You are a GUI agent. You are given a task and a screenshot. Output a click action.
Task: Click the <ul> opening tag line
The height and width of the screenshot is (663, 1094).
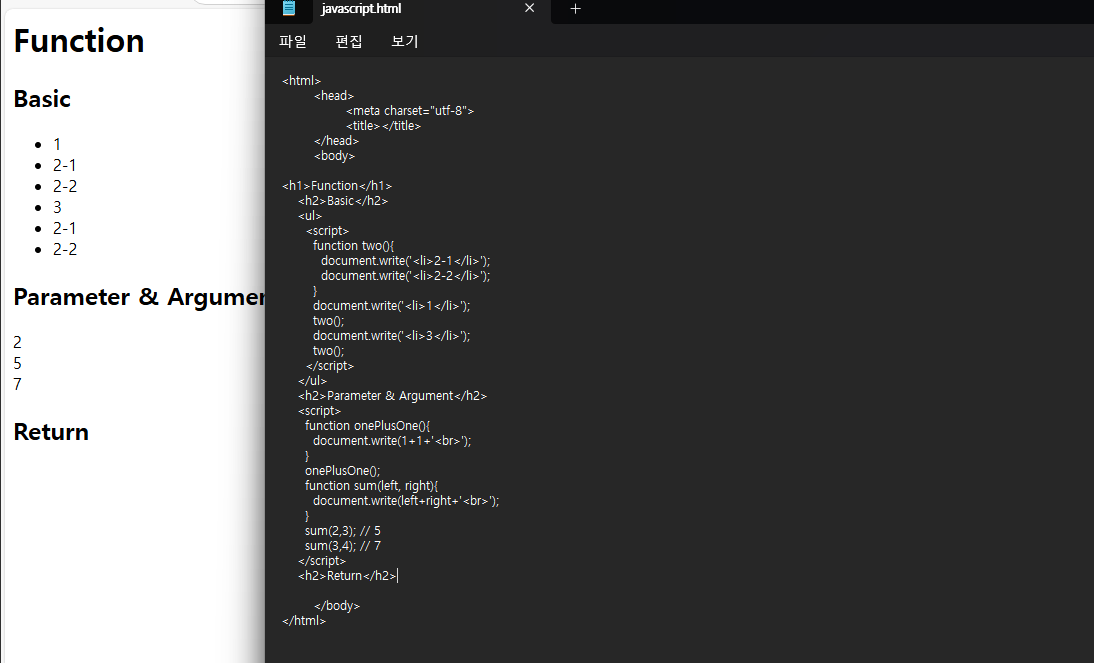coord(310,216)
